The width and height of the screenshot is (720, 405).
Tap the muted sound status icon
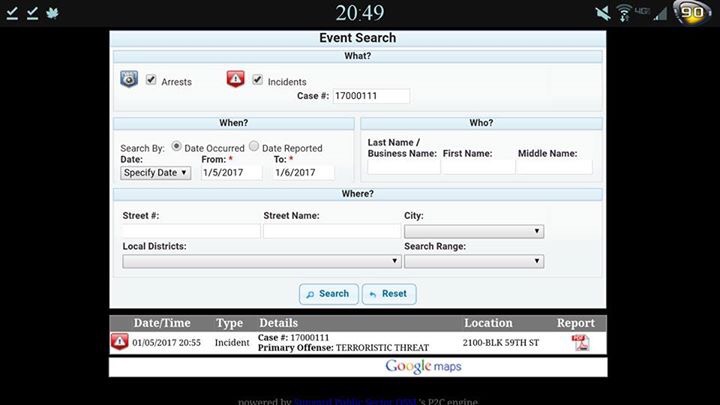pos(602,13)
